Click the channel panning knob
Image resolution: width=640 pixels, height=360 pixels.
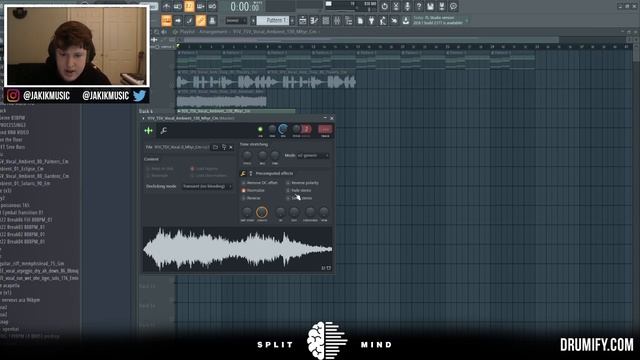point(272,130)
